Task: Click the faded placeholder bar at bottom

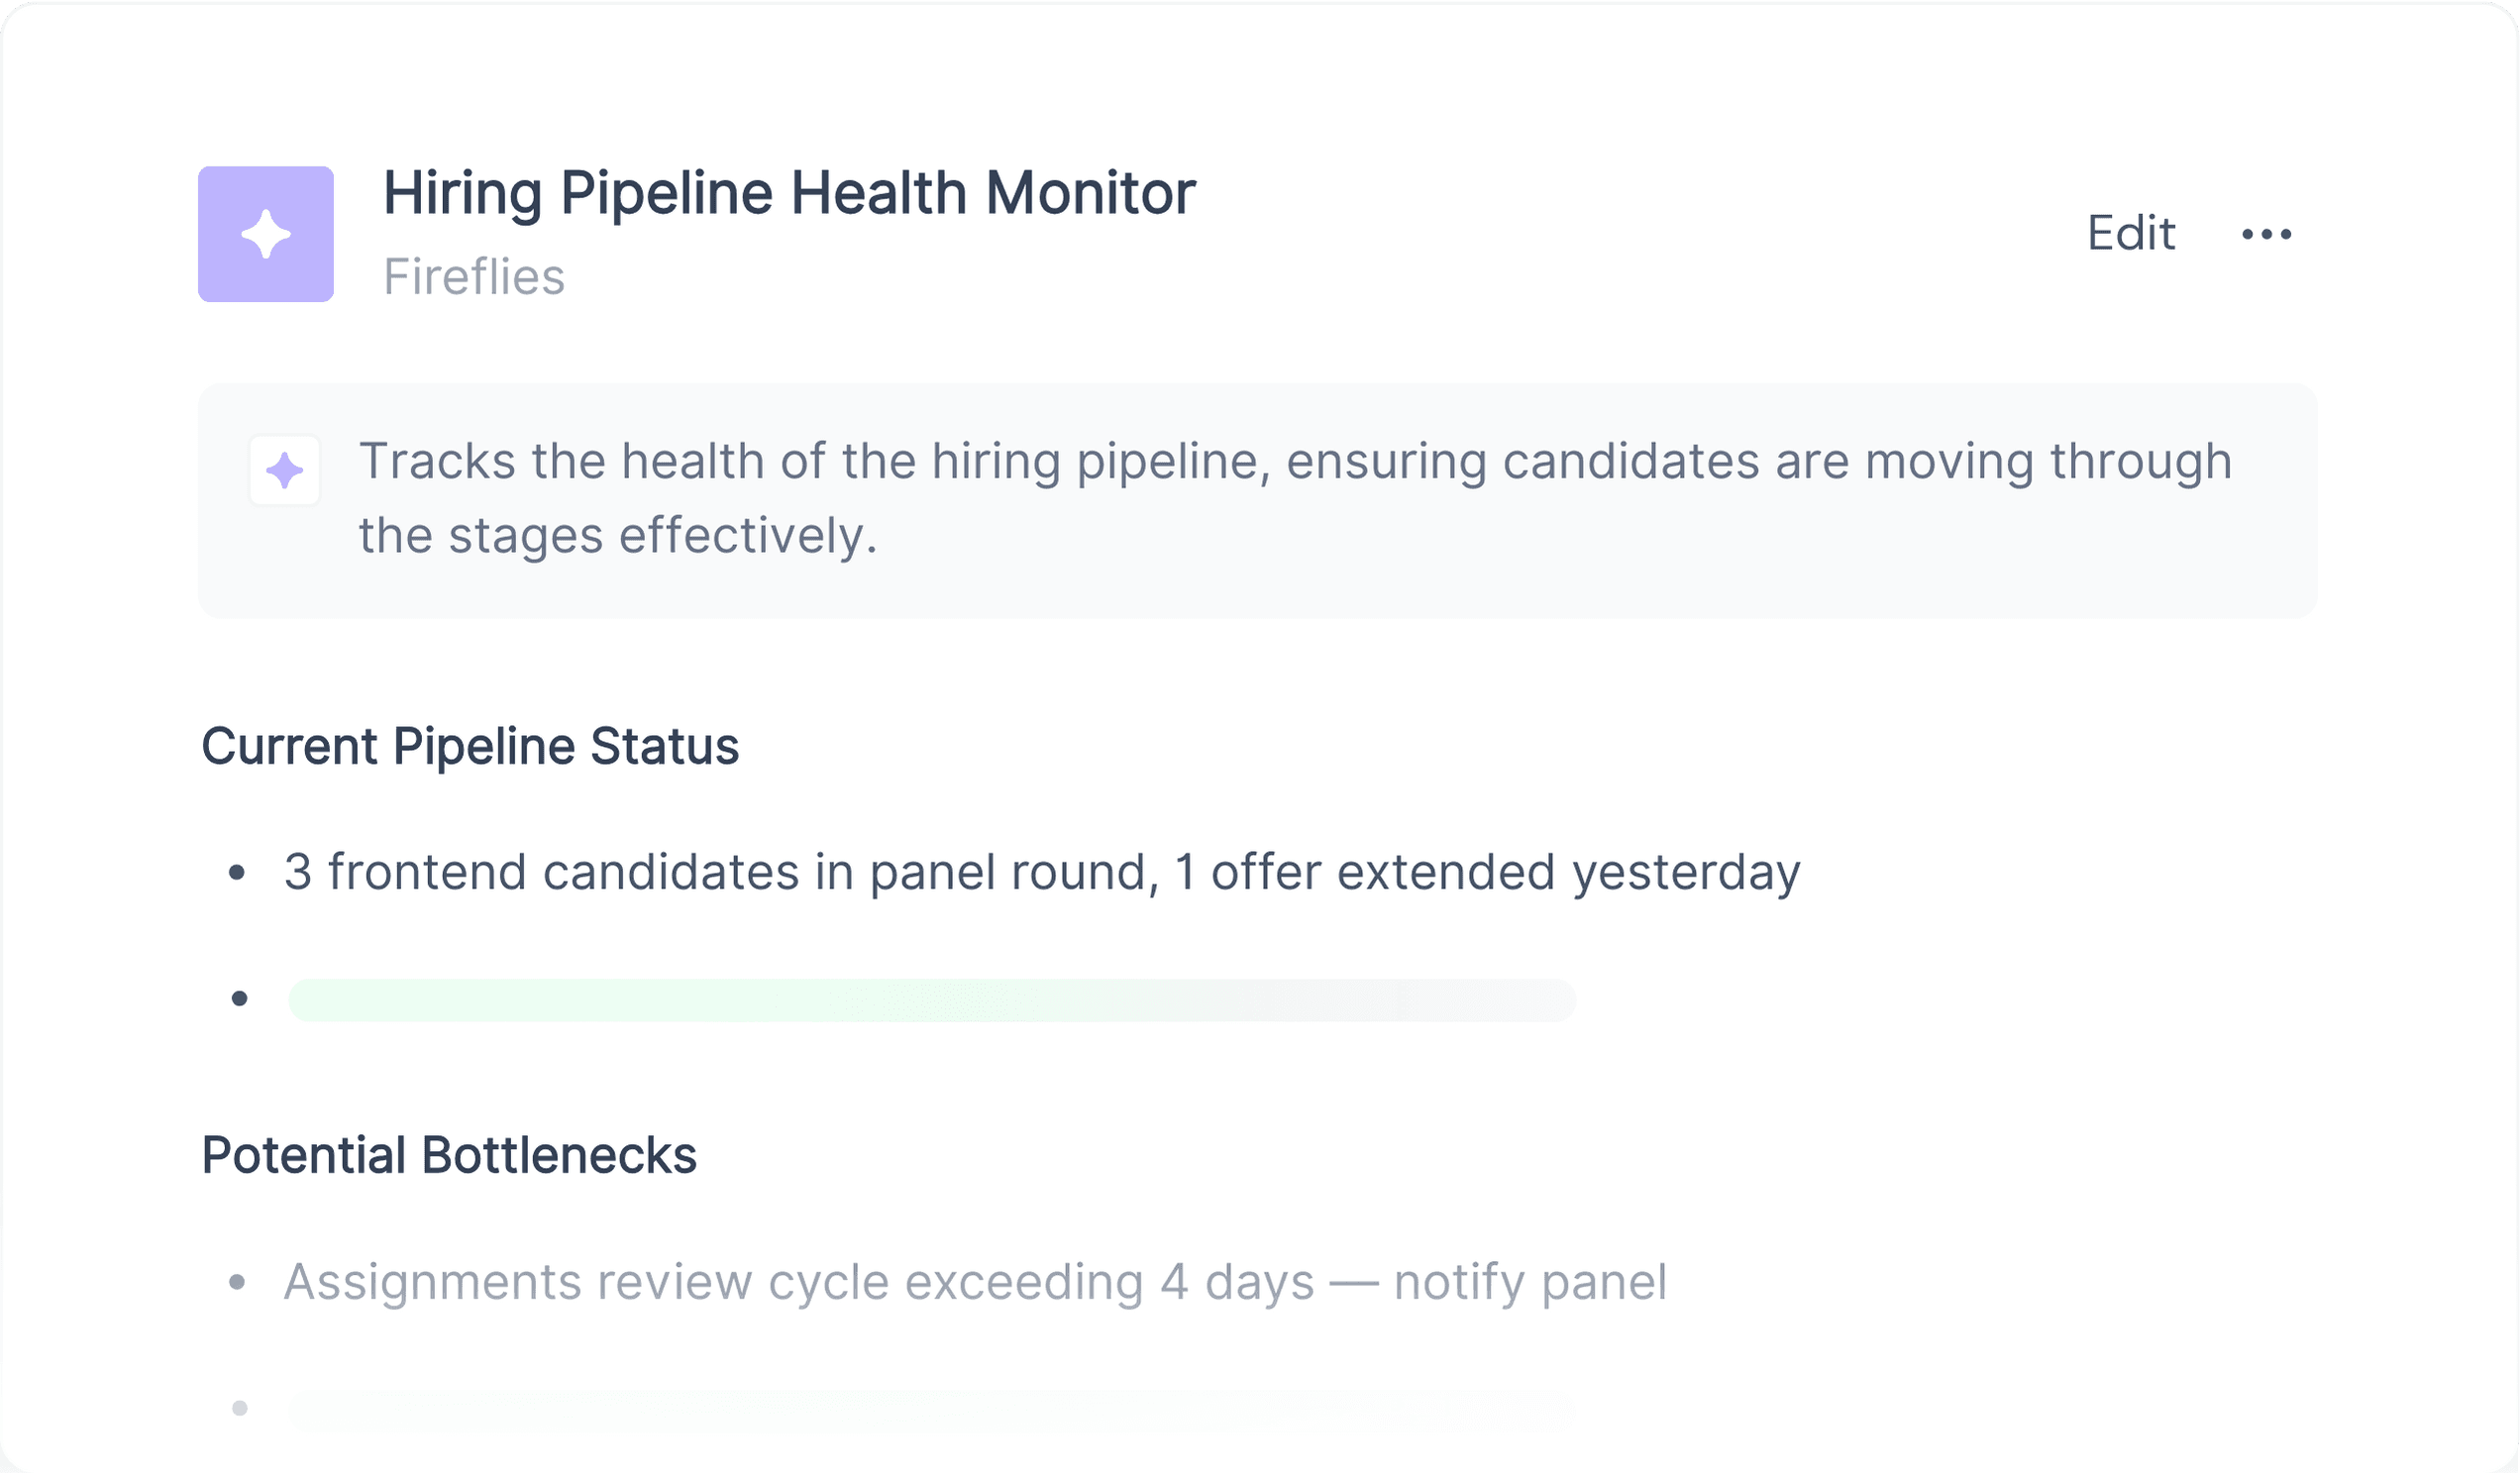Action: tap(932, 1409)
